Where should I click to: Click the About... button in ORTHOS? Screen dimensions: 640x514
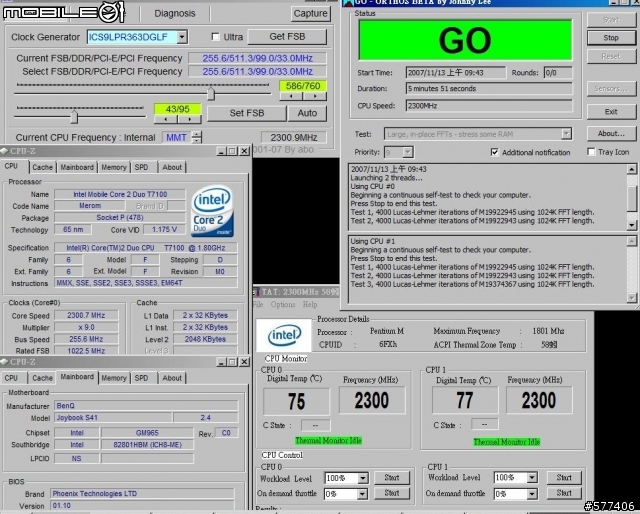pyautogui.click(x=611, y=134)
